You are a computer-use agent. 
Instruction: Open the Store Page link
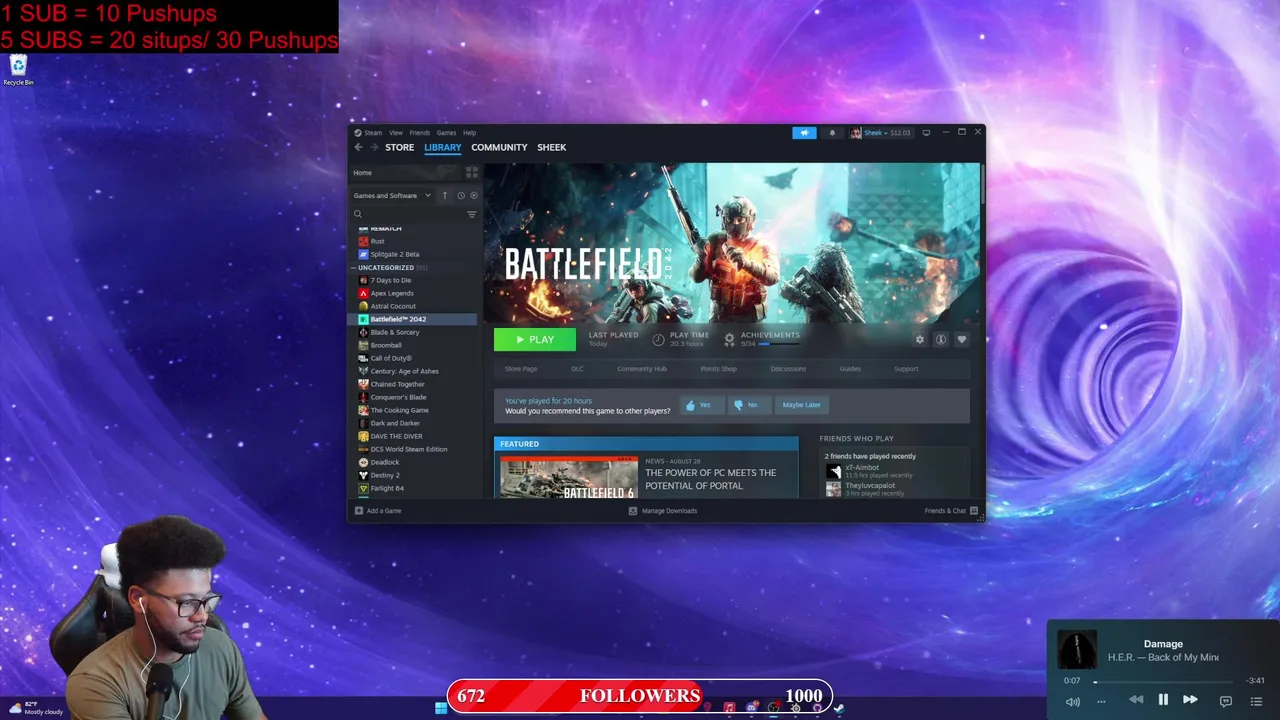pos(521,369)
